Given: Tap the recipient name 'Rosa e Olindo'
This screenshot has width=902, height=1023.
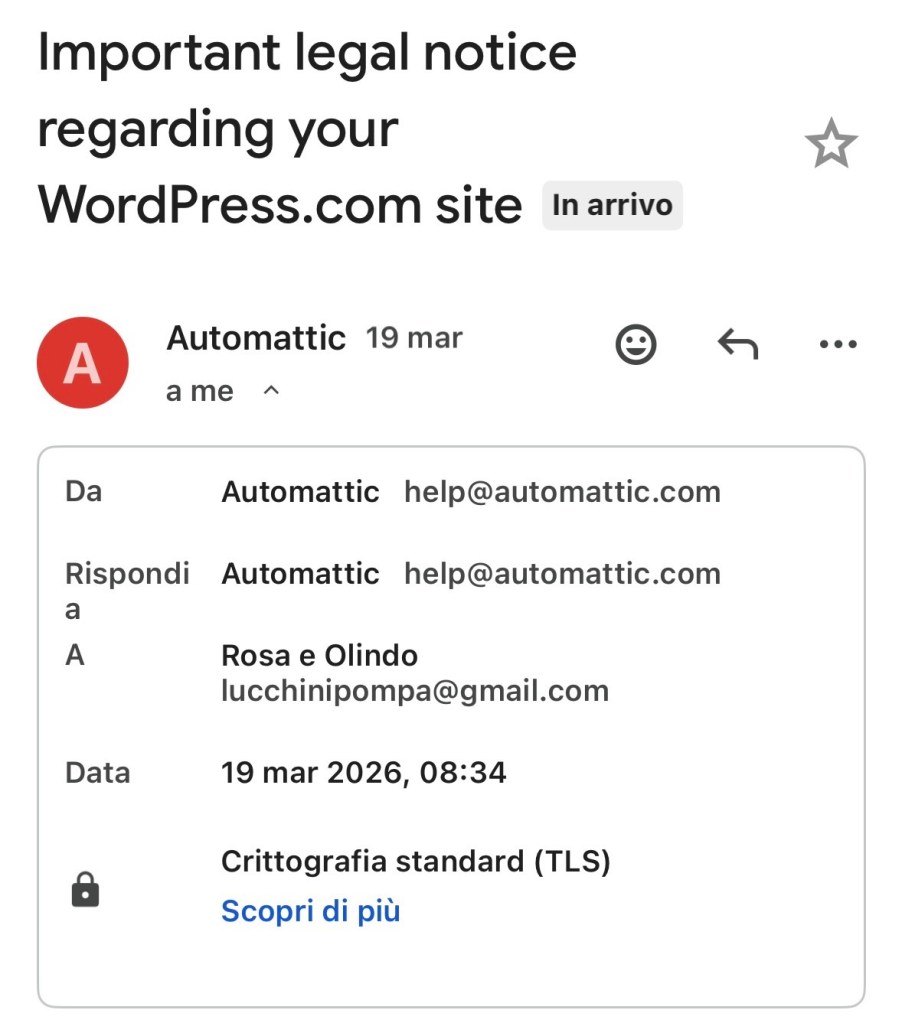Looking at the screenshot, I should tap(319, 656).
